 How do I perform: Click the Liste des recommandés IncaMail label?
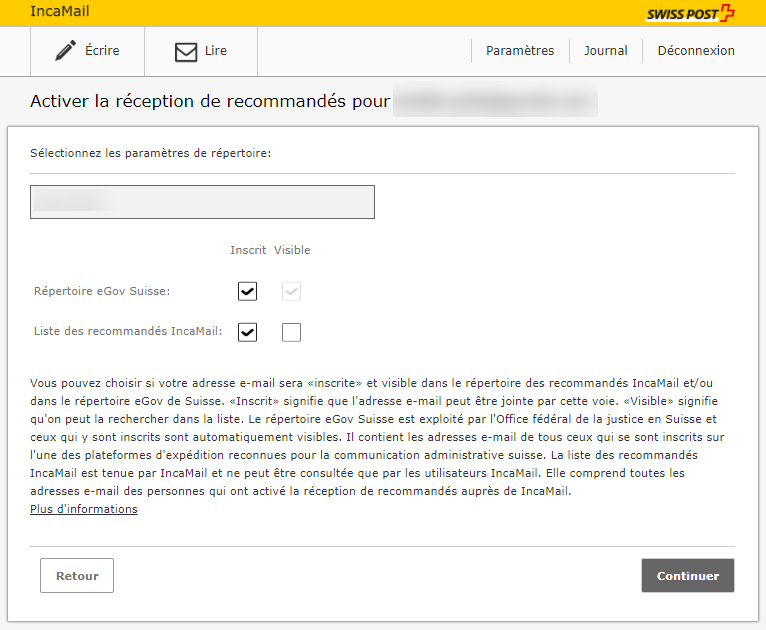point(127,331)
